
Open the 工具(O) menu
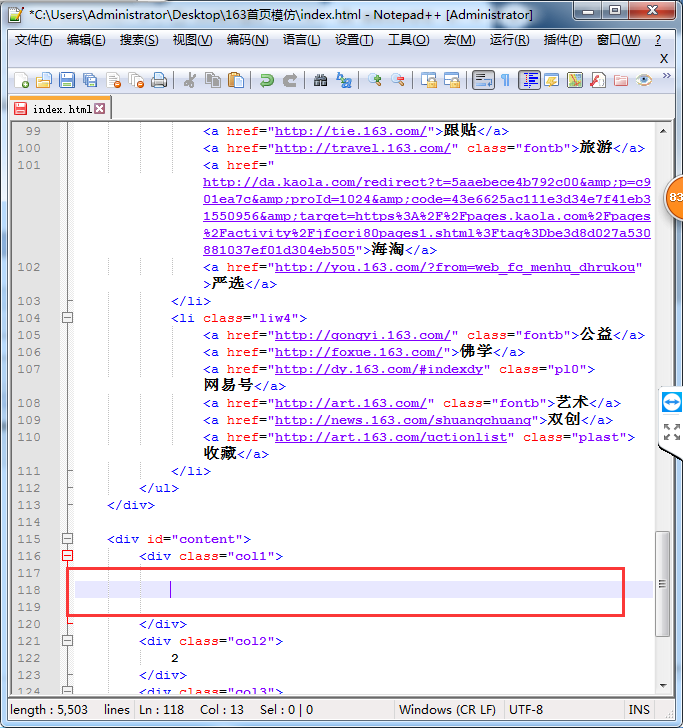click(x=409, y=40)
